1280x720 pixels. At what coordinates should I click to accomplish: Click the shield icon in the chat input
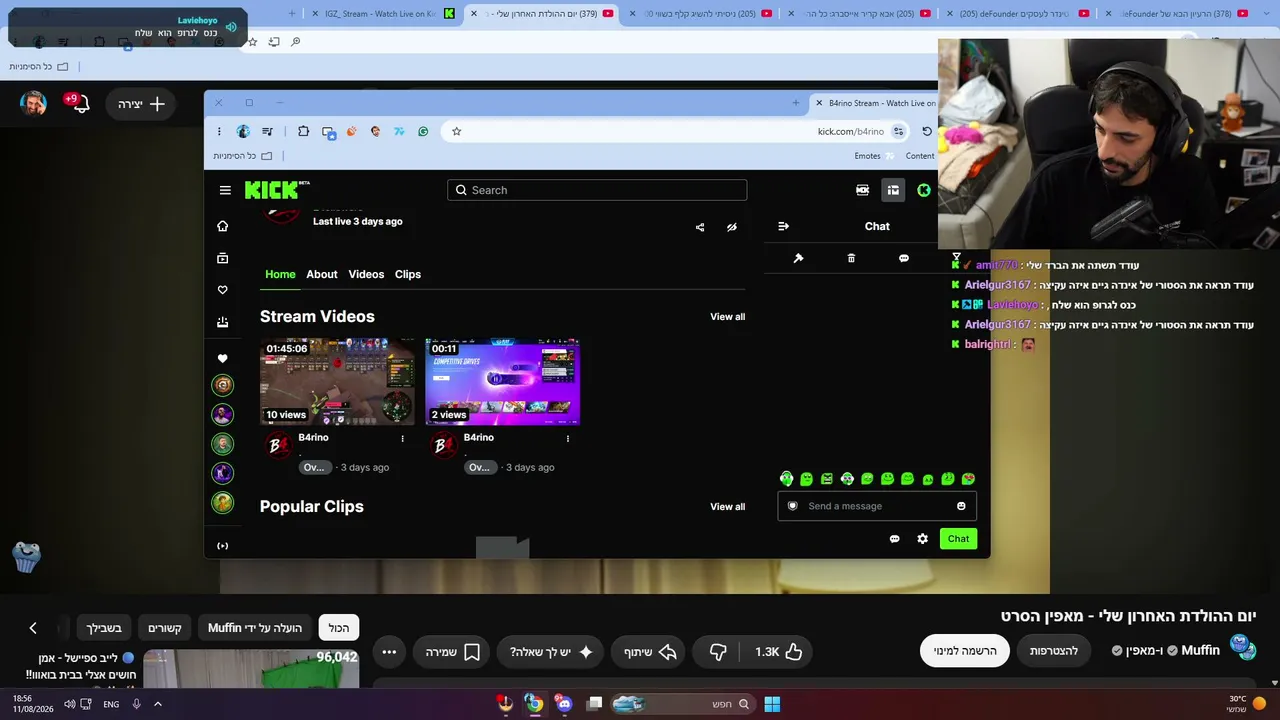click(793, 506)
